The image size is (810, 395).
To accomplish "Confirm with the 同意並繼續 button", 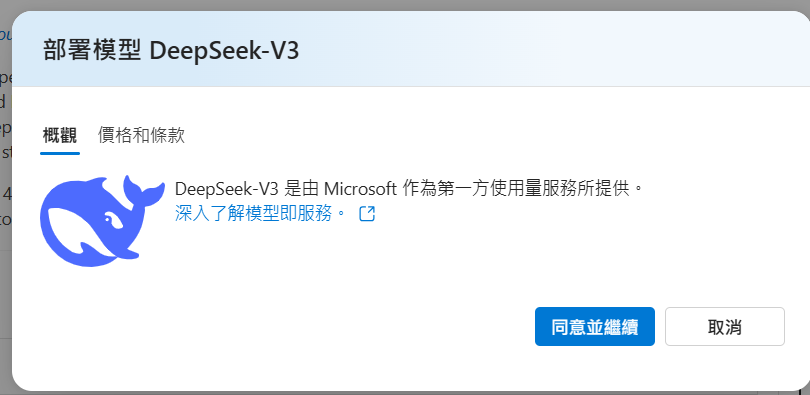I will click(x=595, y=326).
